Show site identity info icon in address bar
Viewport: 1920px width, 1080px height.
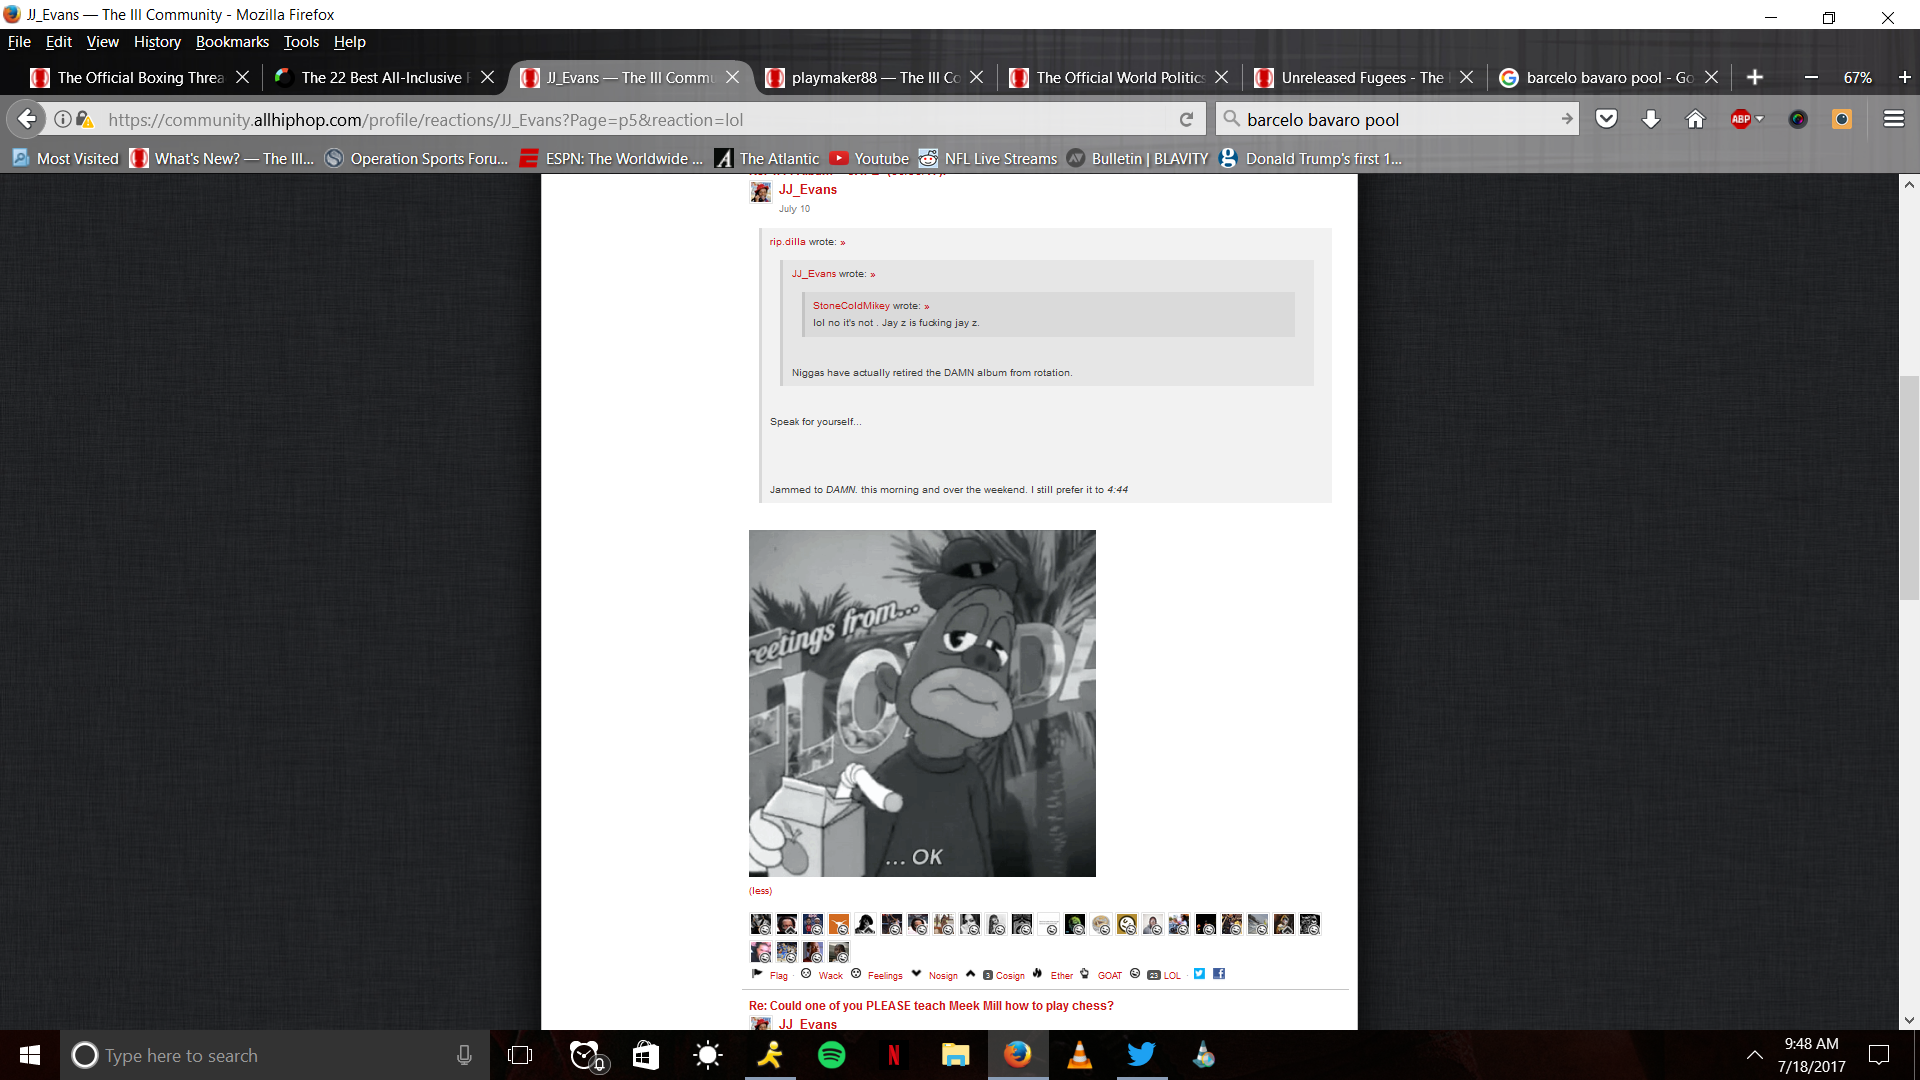tap(62, 119)
